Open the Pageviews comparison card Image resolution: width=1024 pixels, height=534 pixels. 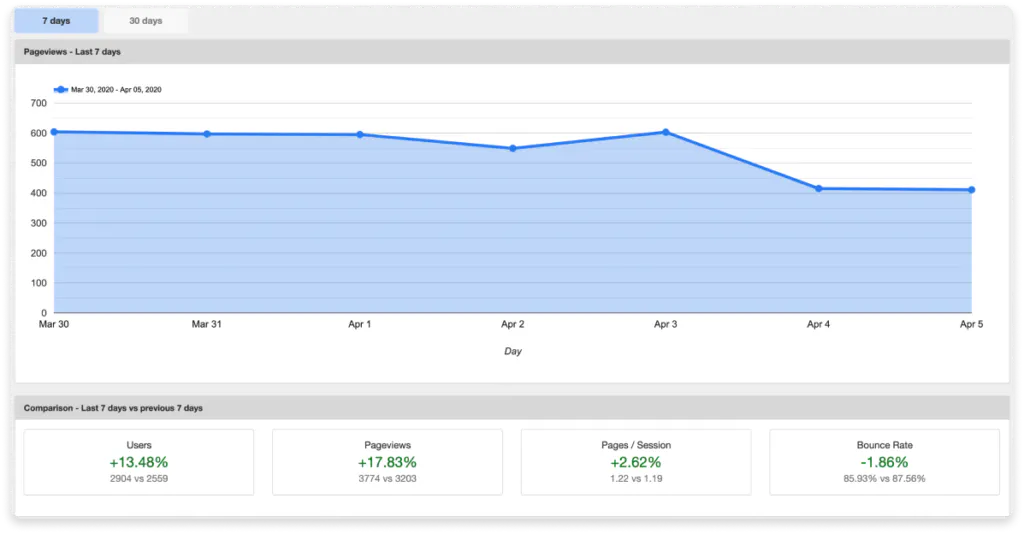tap(387, 462)
